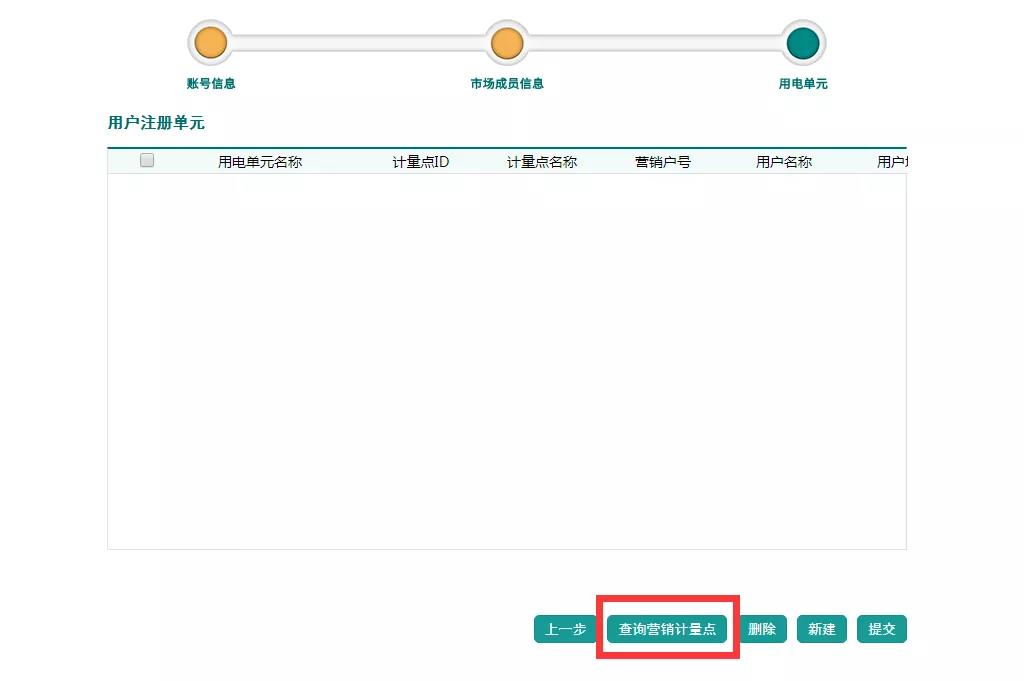Click the 删除 button
The height and width of the screenshot is (681, 1024).
coord(762,629)
